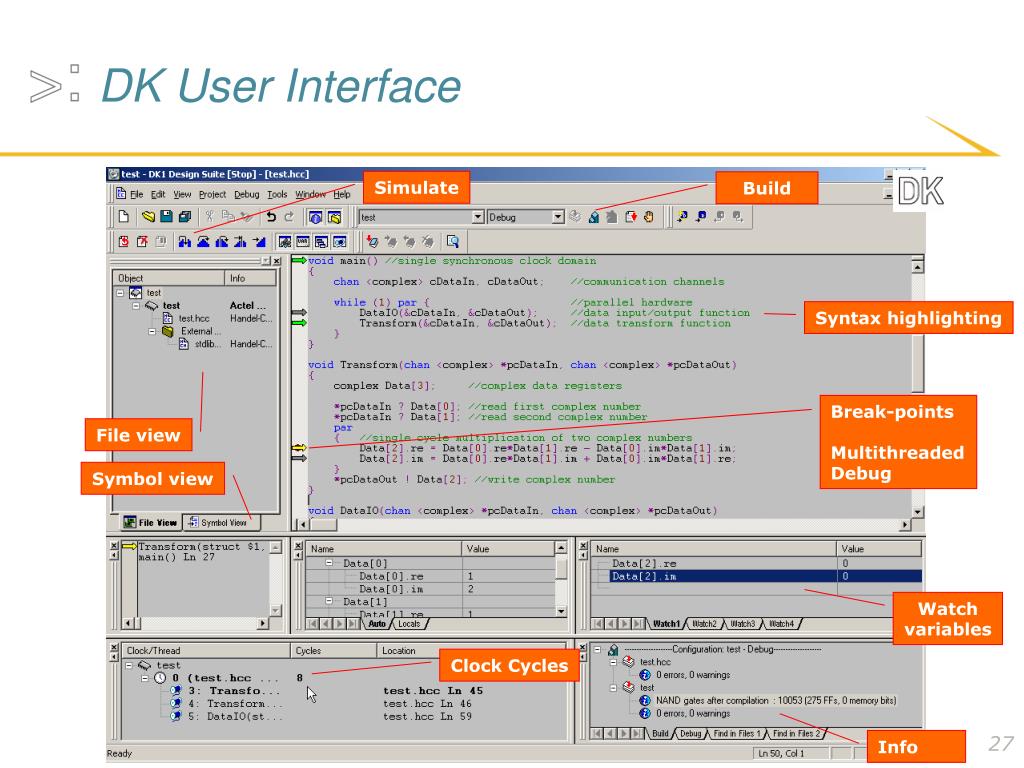
Task: Click the Stop debugging red X icon
Action: click(x=142, y=242)
